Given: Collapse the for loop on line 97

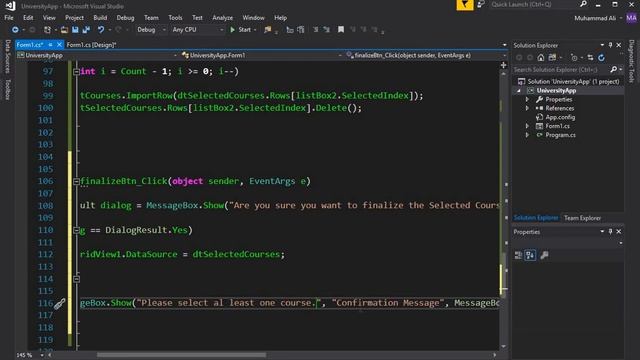Looking at the screenshot, I should click(76, 71).
